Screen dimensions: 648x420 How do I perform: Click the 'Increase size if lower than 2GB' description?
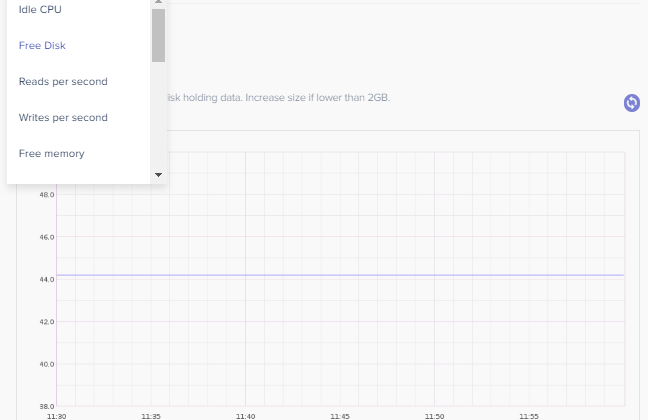[x=318, y=98]
